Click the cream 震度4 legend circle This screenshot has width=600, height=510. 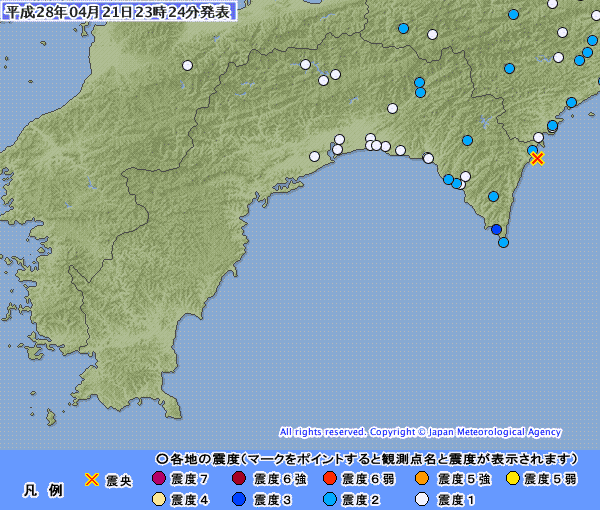click(x=158, y=499)
